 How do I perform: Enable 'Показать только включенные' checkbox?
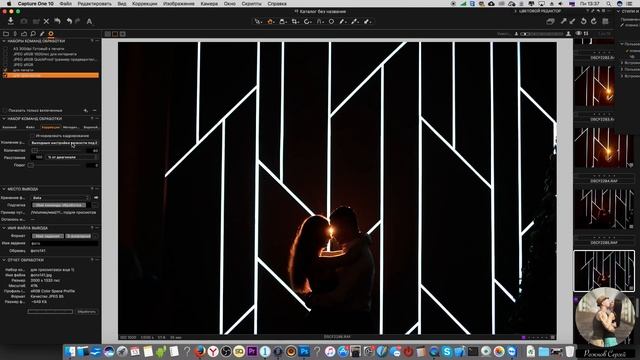pyautogui.click(x=5, y=110)
